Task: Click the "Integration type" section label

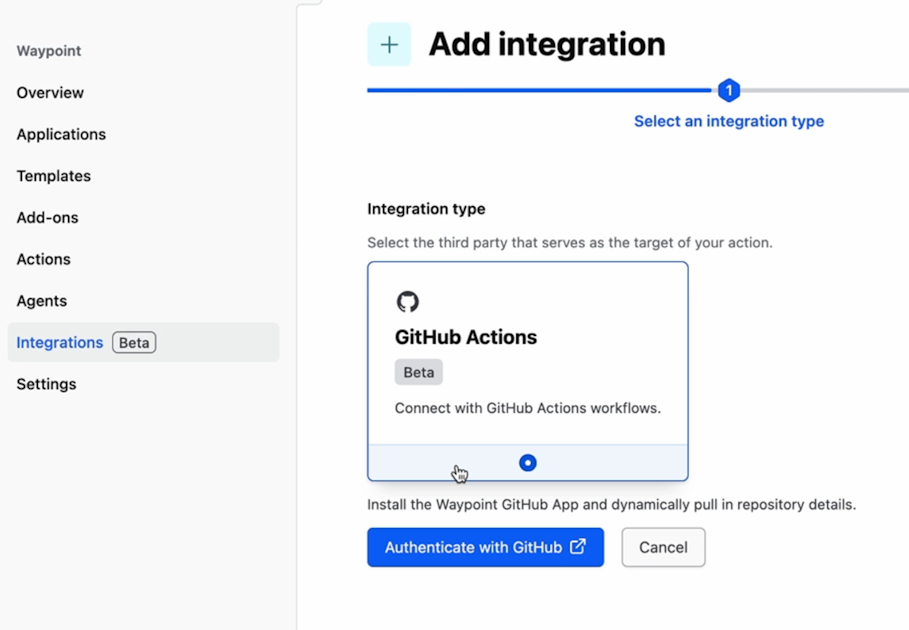Action: coord(426,209)
